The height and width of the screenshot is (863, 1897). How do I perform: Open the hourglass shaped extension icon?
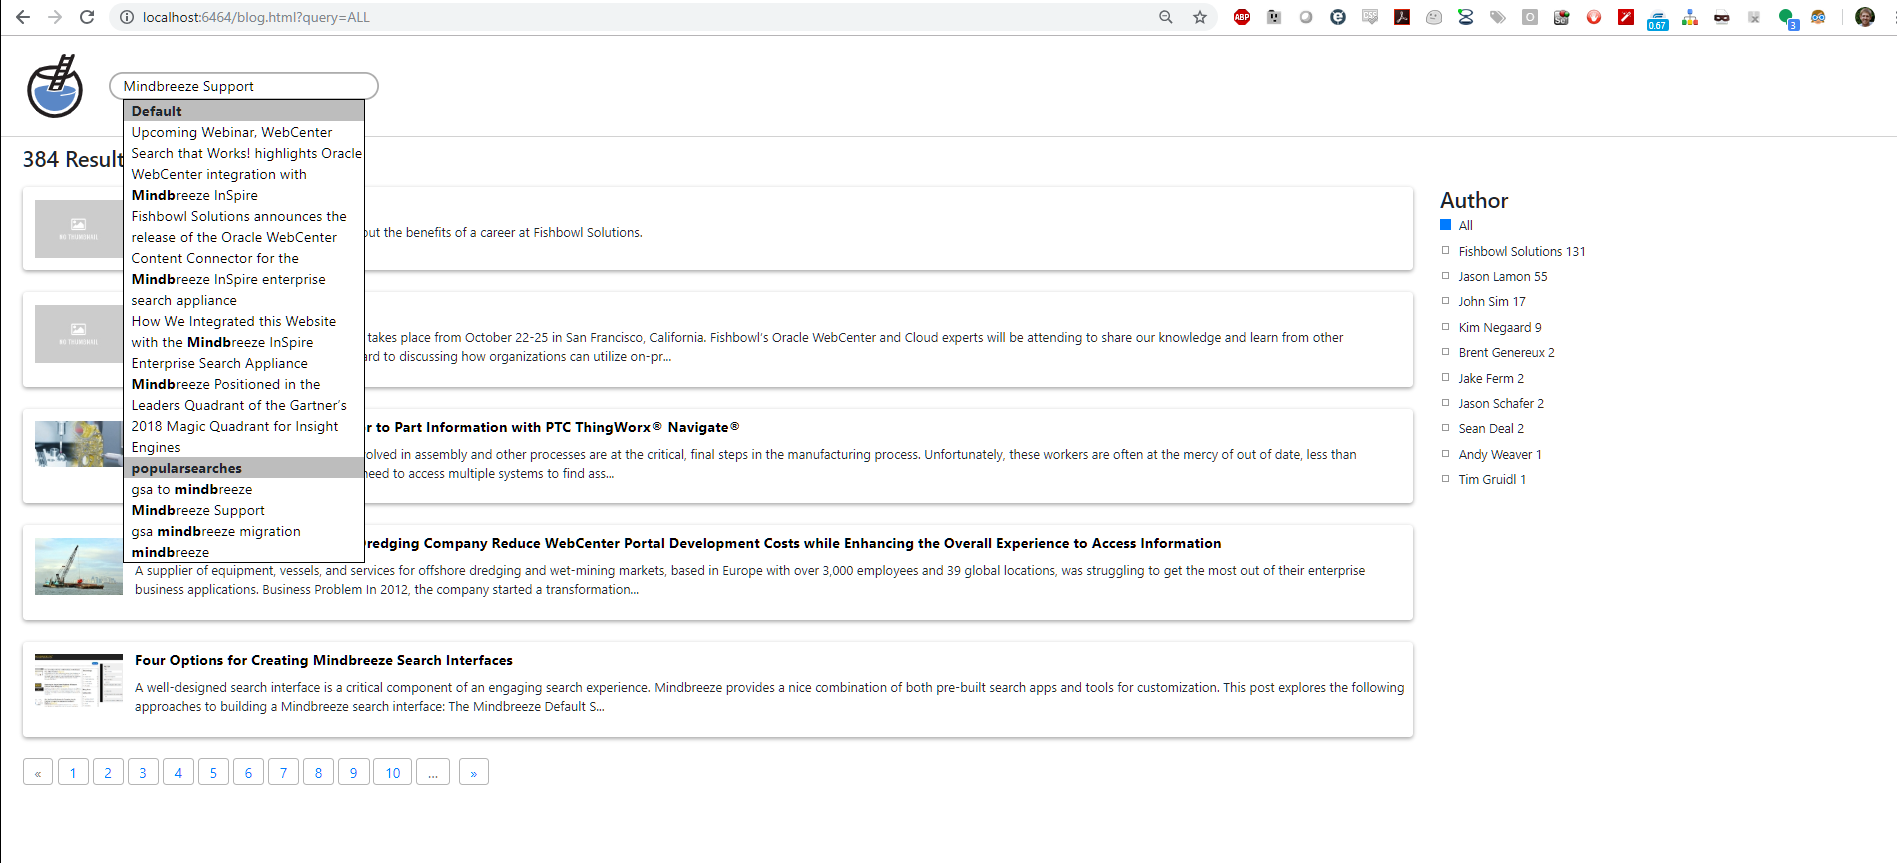(1466, 17)
